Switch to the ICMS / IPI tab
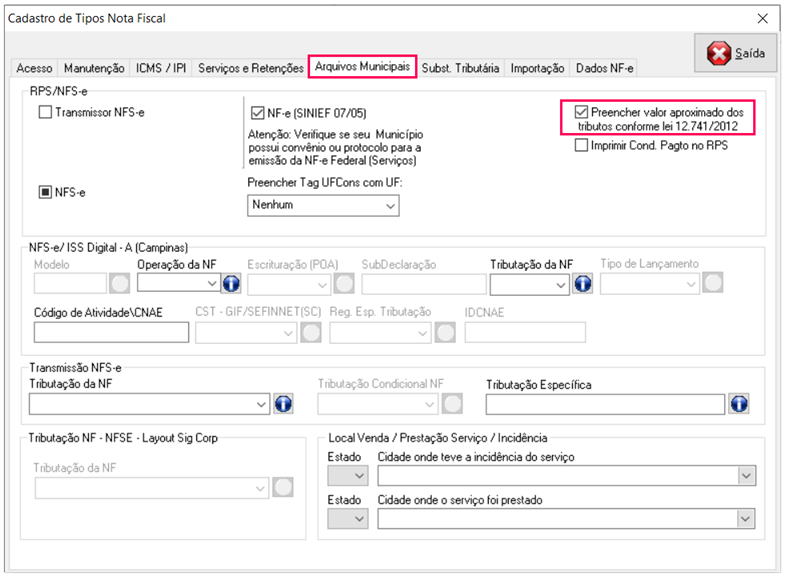 pyautogui.click(x=161, y=69)
